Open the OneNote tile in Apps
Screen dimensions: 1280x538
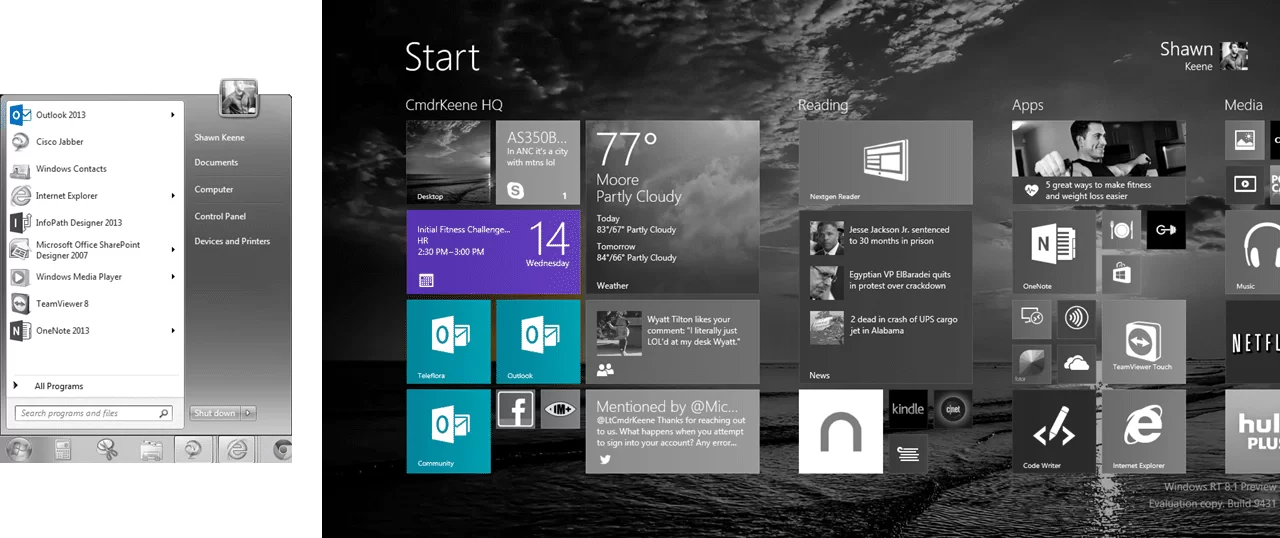click(1054, 252)
